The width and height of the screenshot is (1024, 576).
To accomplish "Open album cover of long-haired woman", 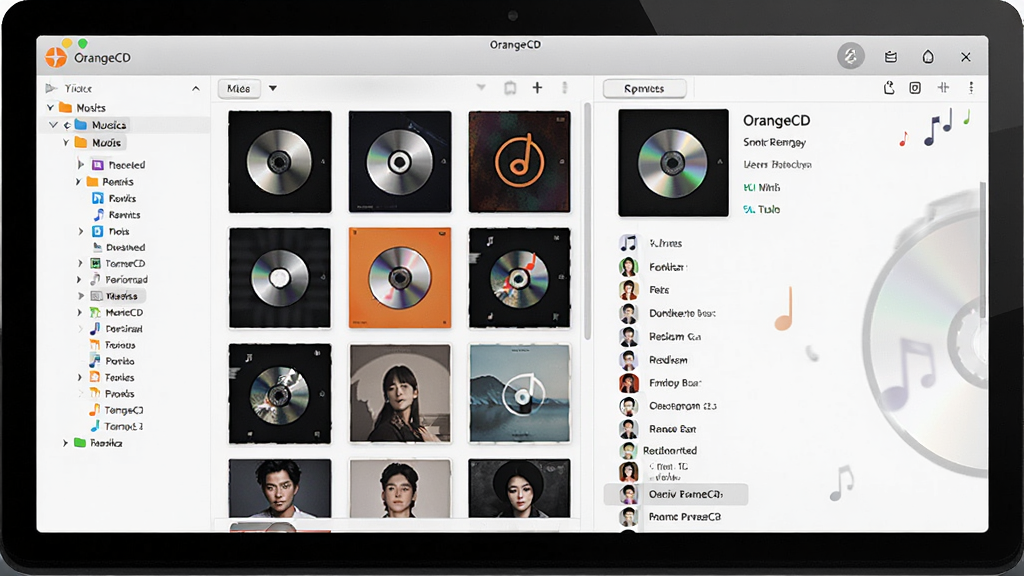I will (x=400, y=394).
